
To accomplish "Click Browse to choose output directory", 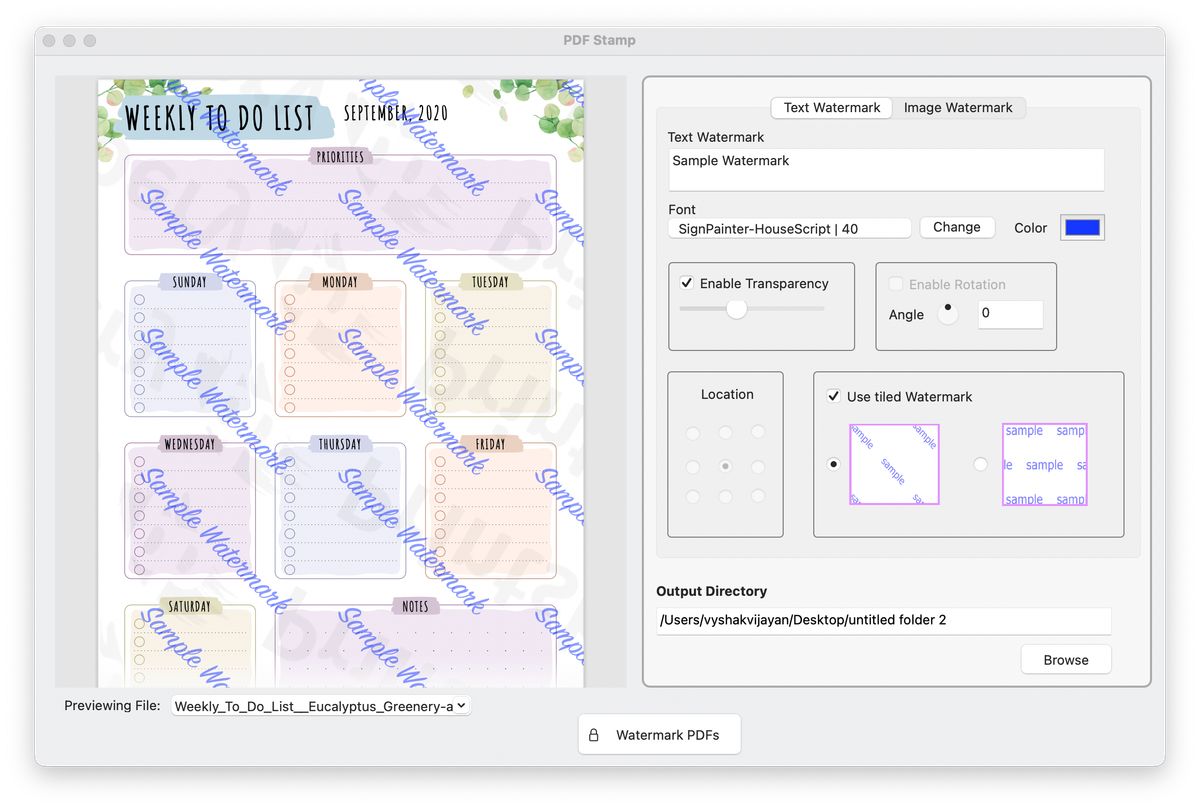I will pyautogui.click(x=1065, y=659).
